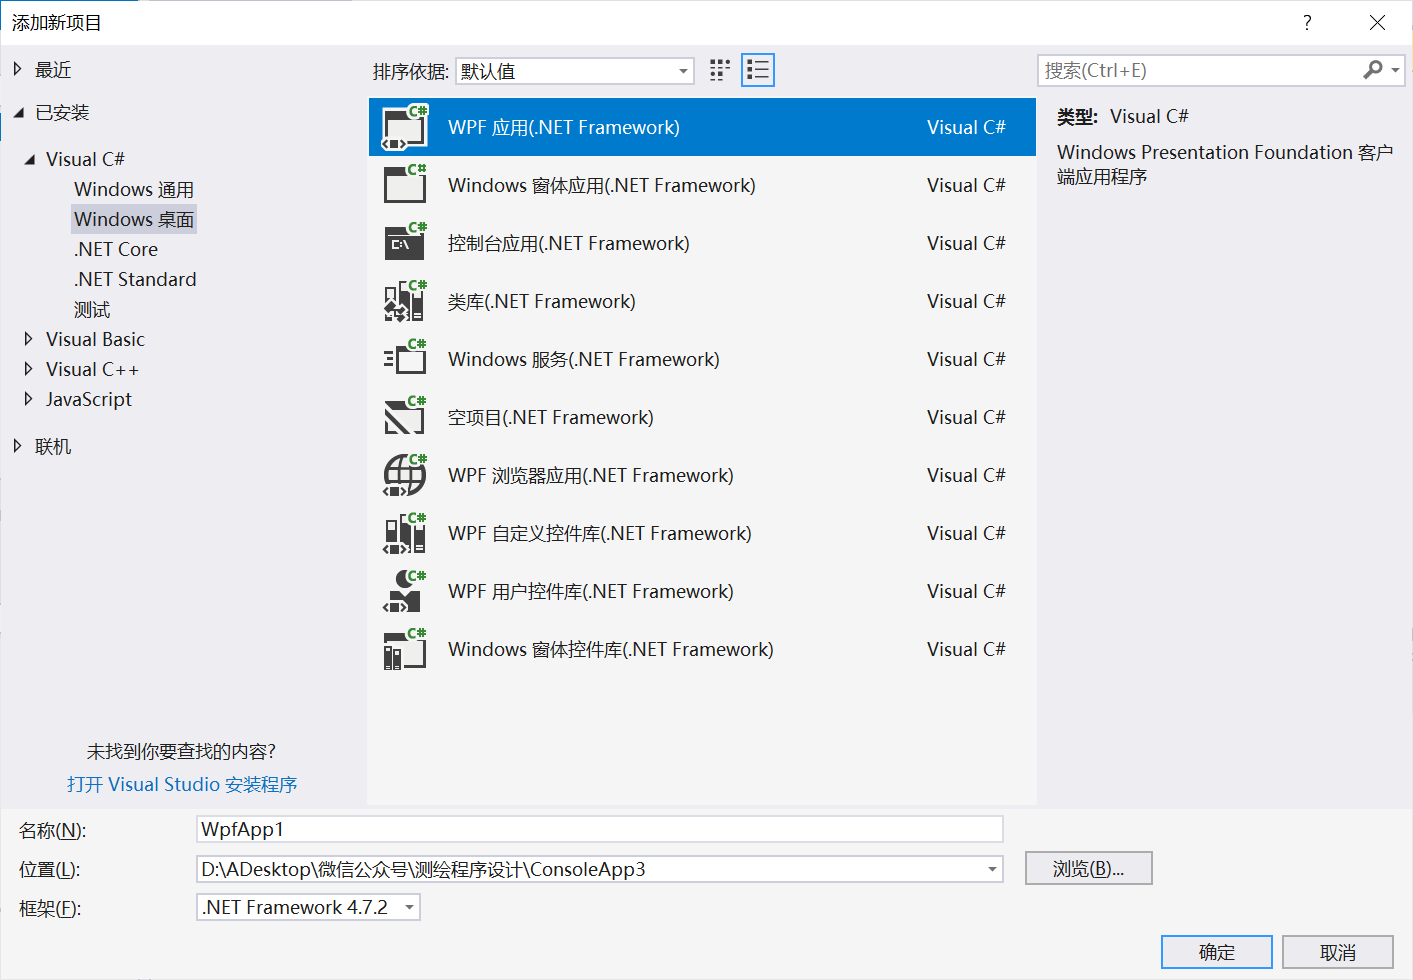The image size is (1413, 980).
Task: Collapse the Visual C# tree node
Action: (29, 159)
